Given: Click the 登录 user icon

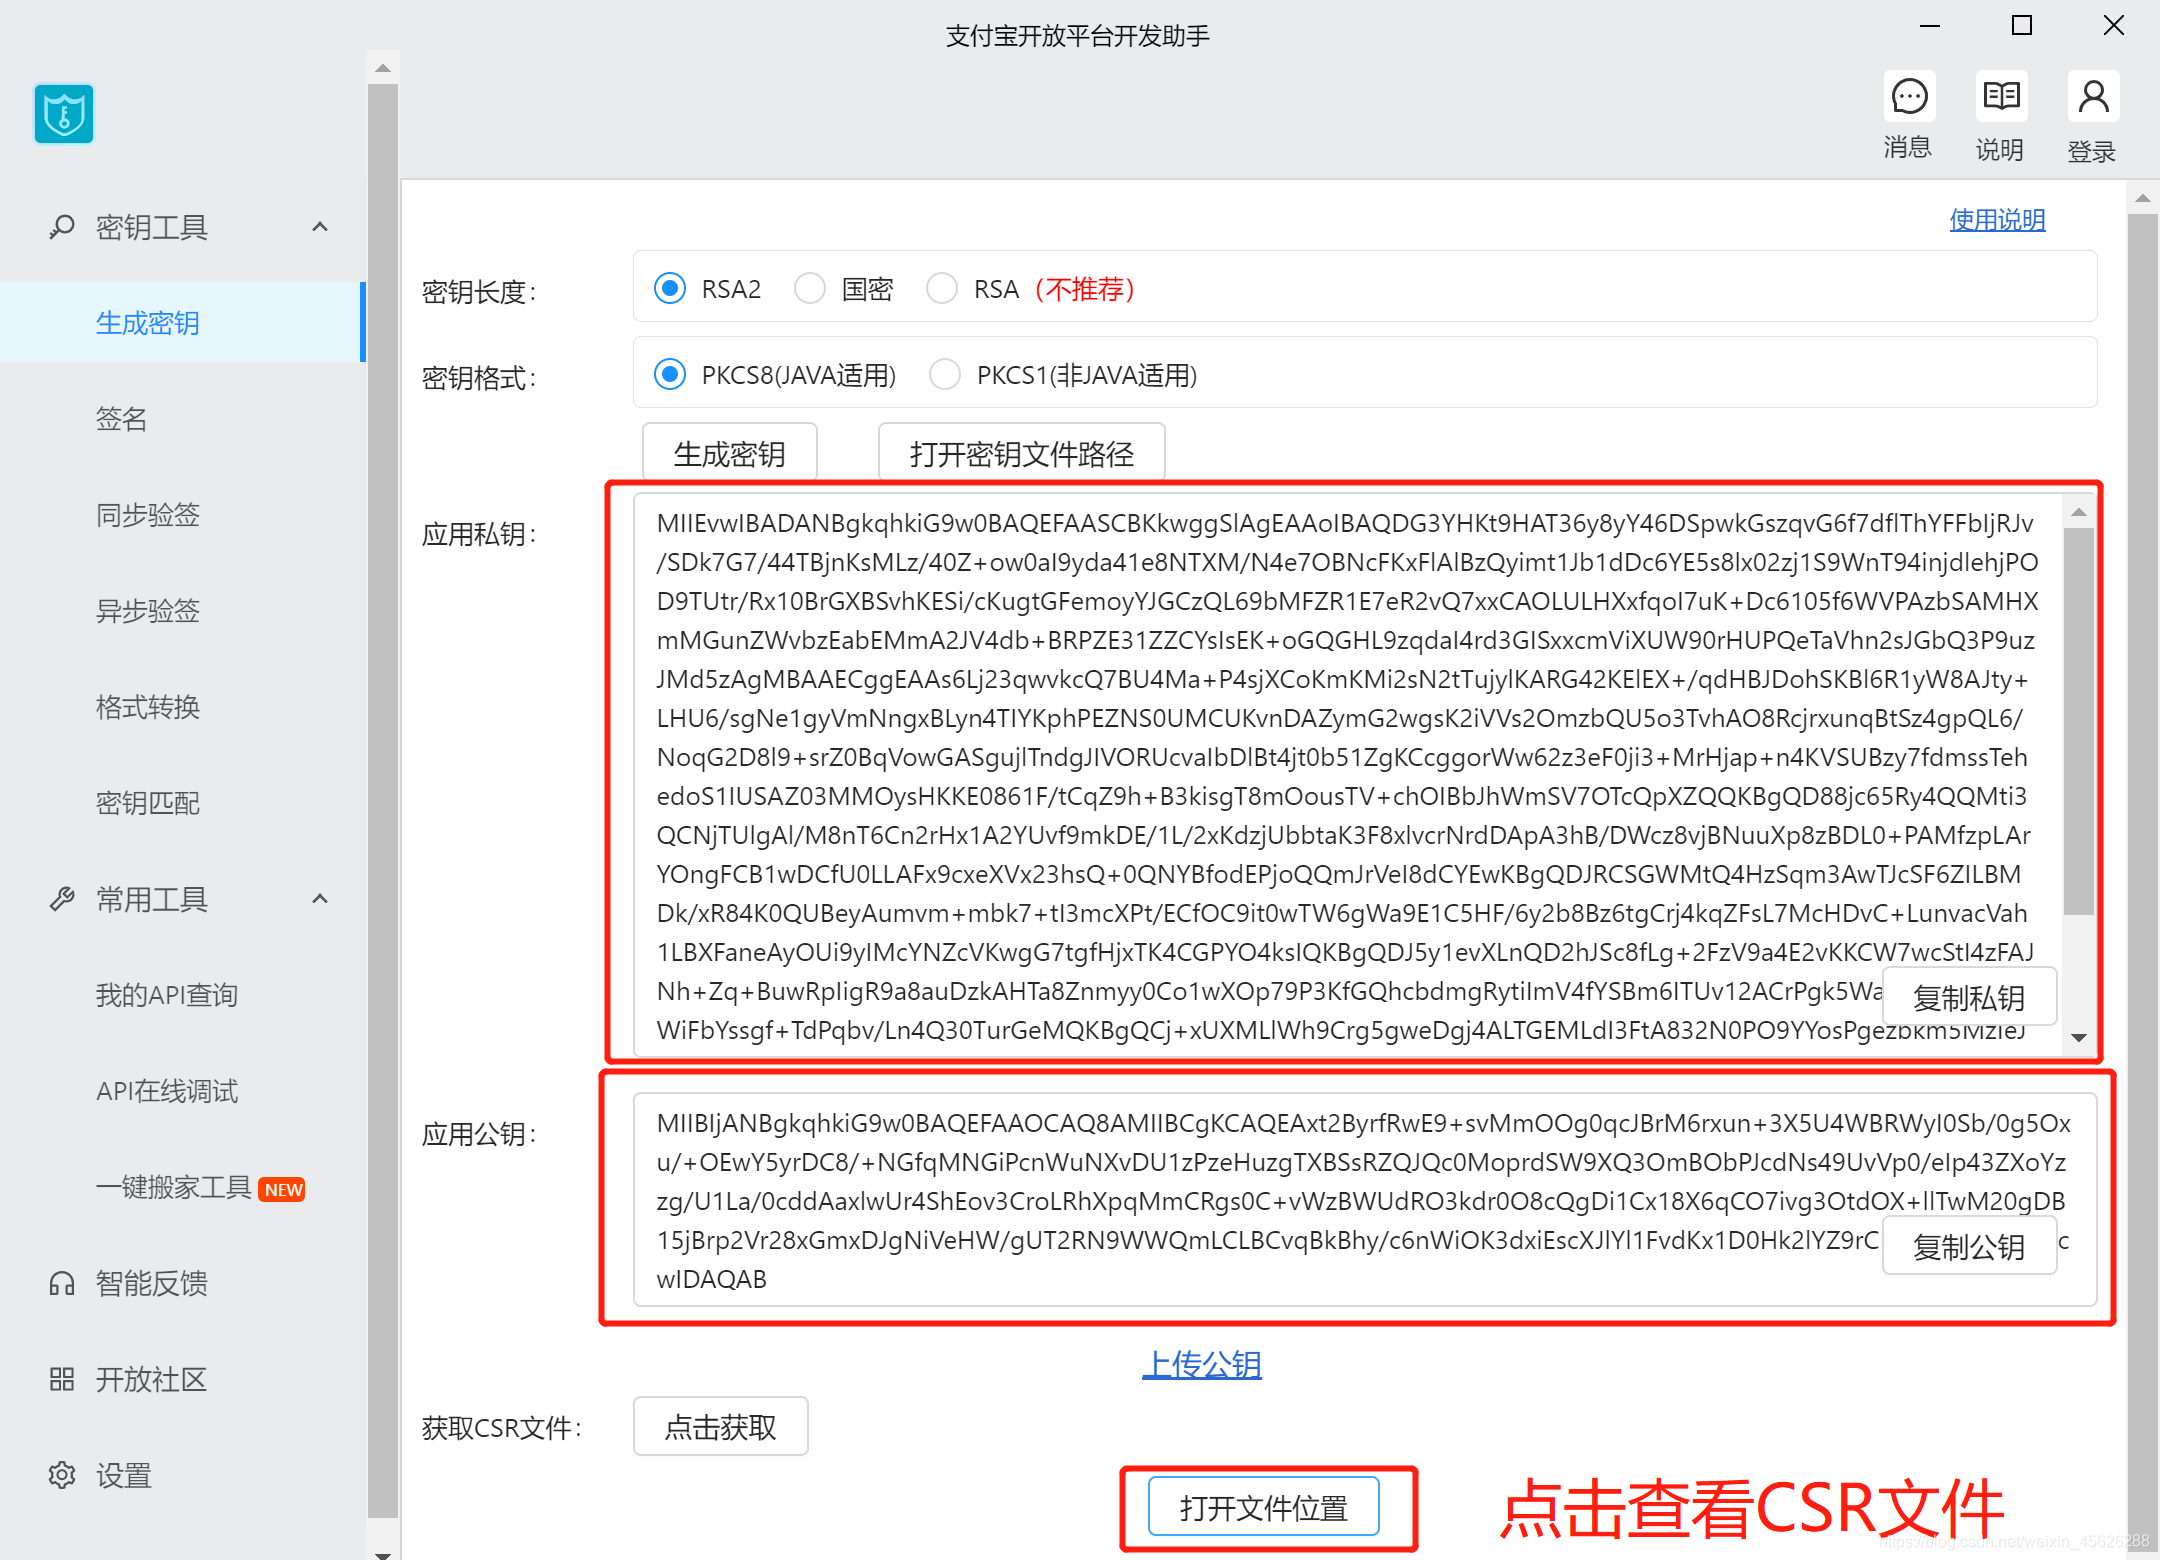Looking at the screenshot, I should click(2092, 97).
